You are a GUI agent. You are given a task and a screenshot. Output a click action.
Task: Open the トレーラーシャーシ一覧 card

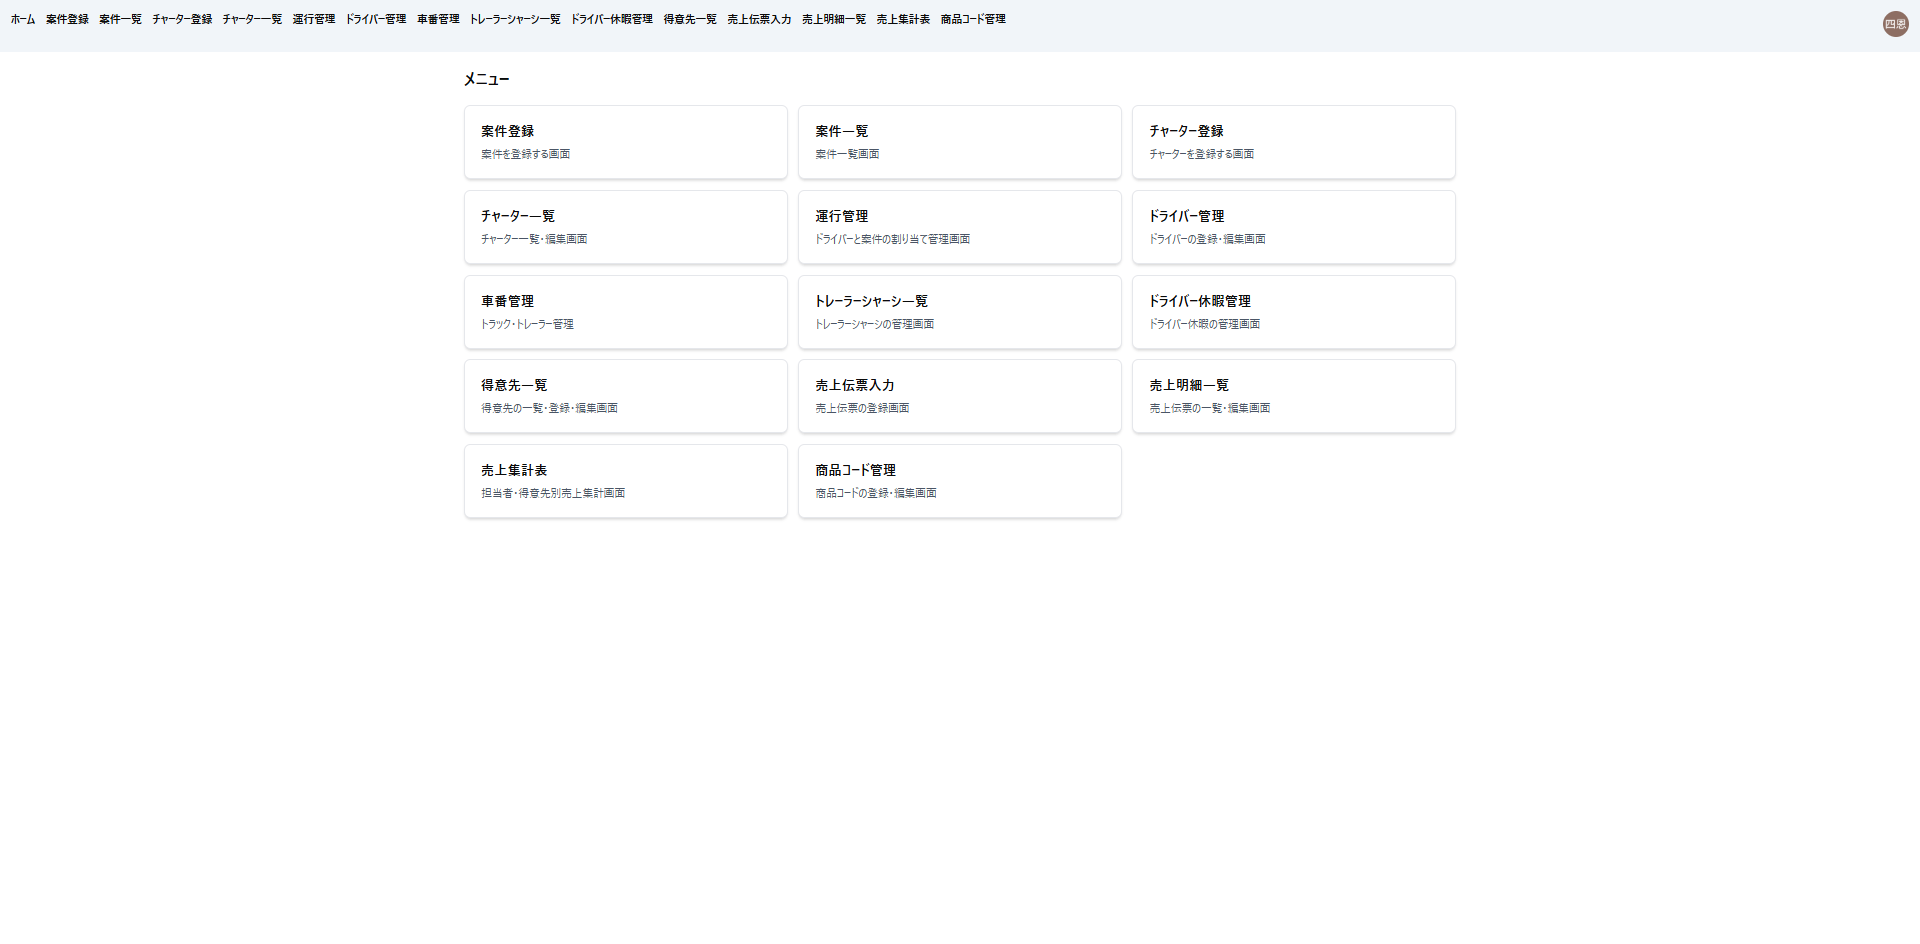(959, 312)
